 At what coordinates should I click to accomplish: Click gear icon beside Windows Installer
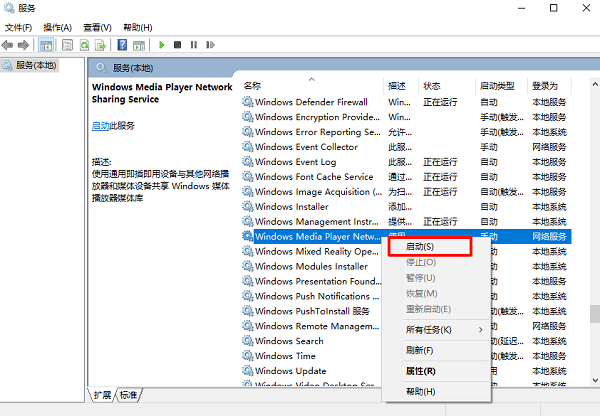[x=248, y=206]
